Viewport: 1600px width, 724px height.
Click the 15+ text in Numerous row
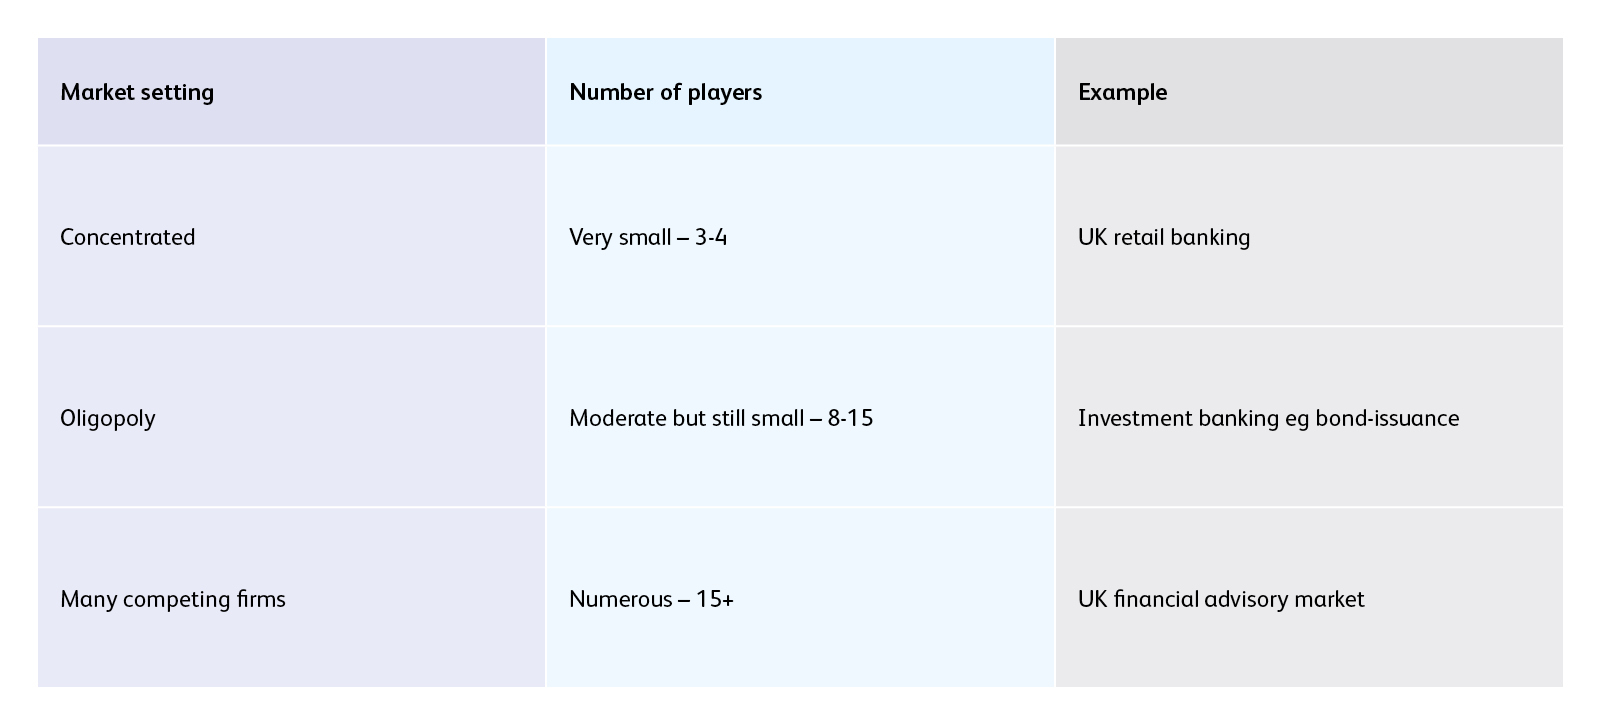[714, 599]
